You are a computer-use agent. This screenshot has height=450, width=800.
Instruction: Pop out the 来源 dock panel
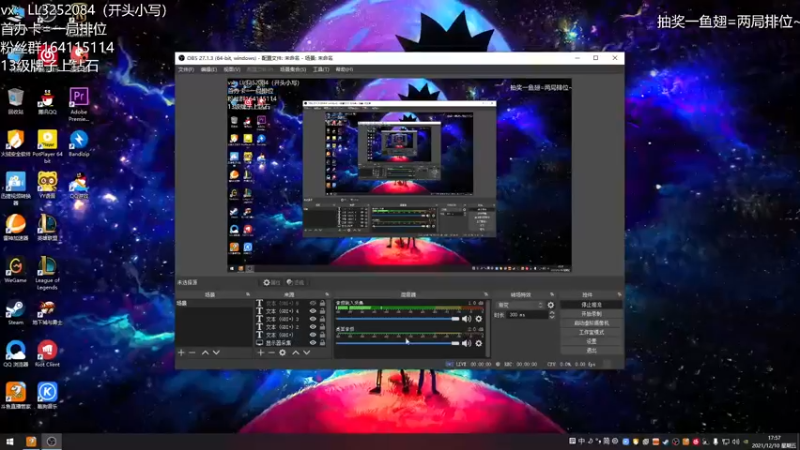327,294
